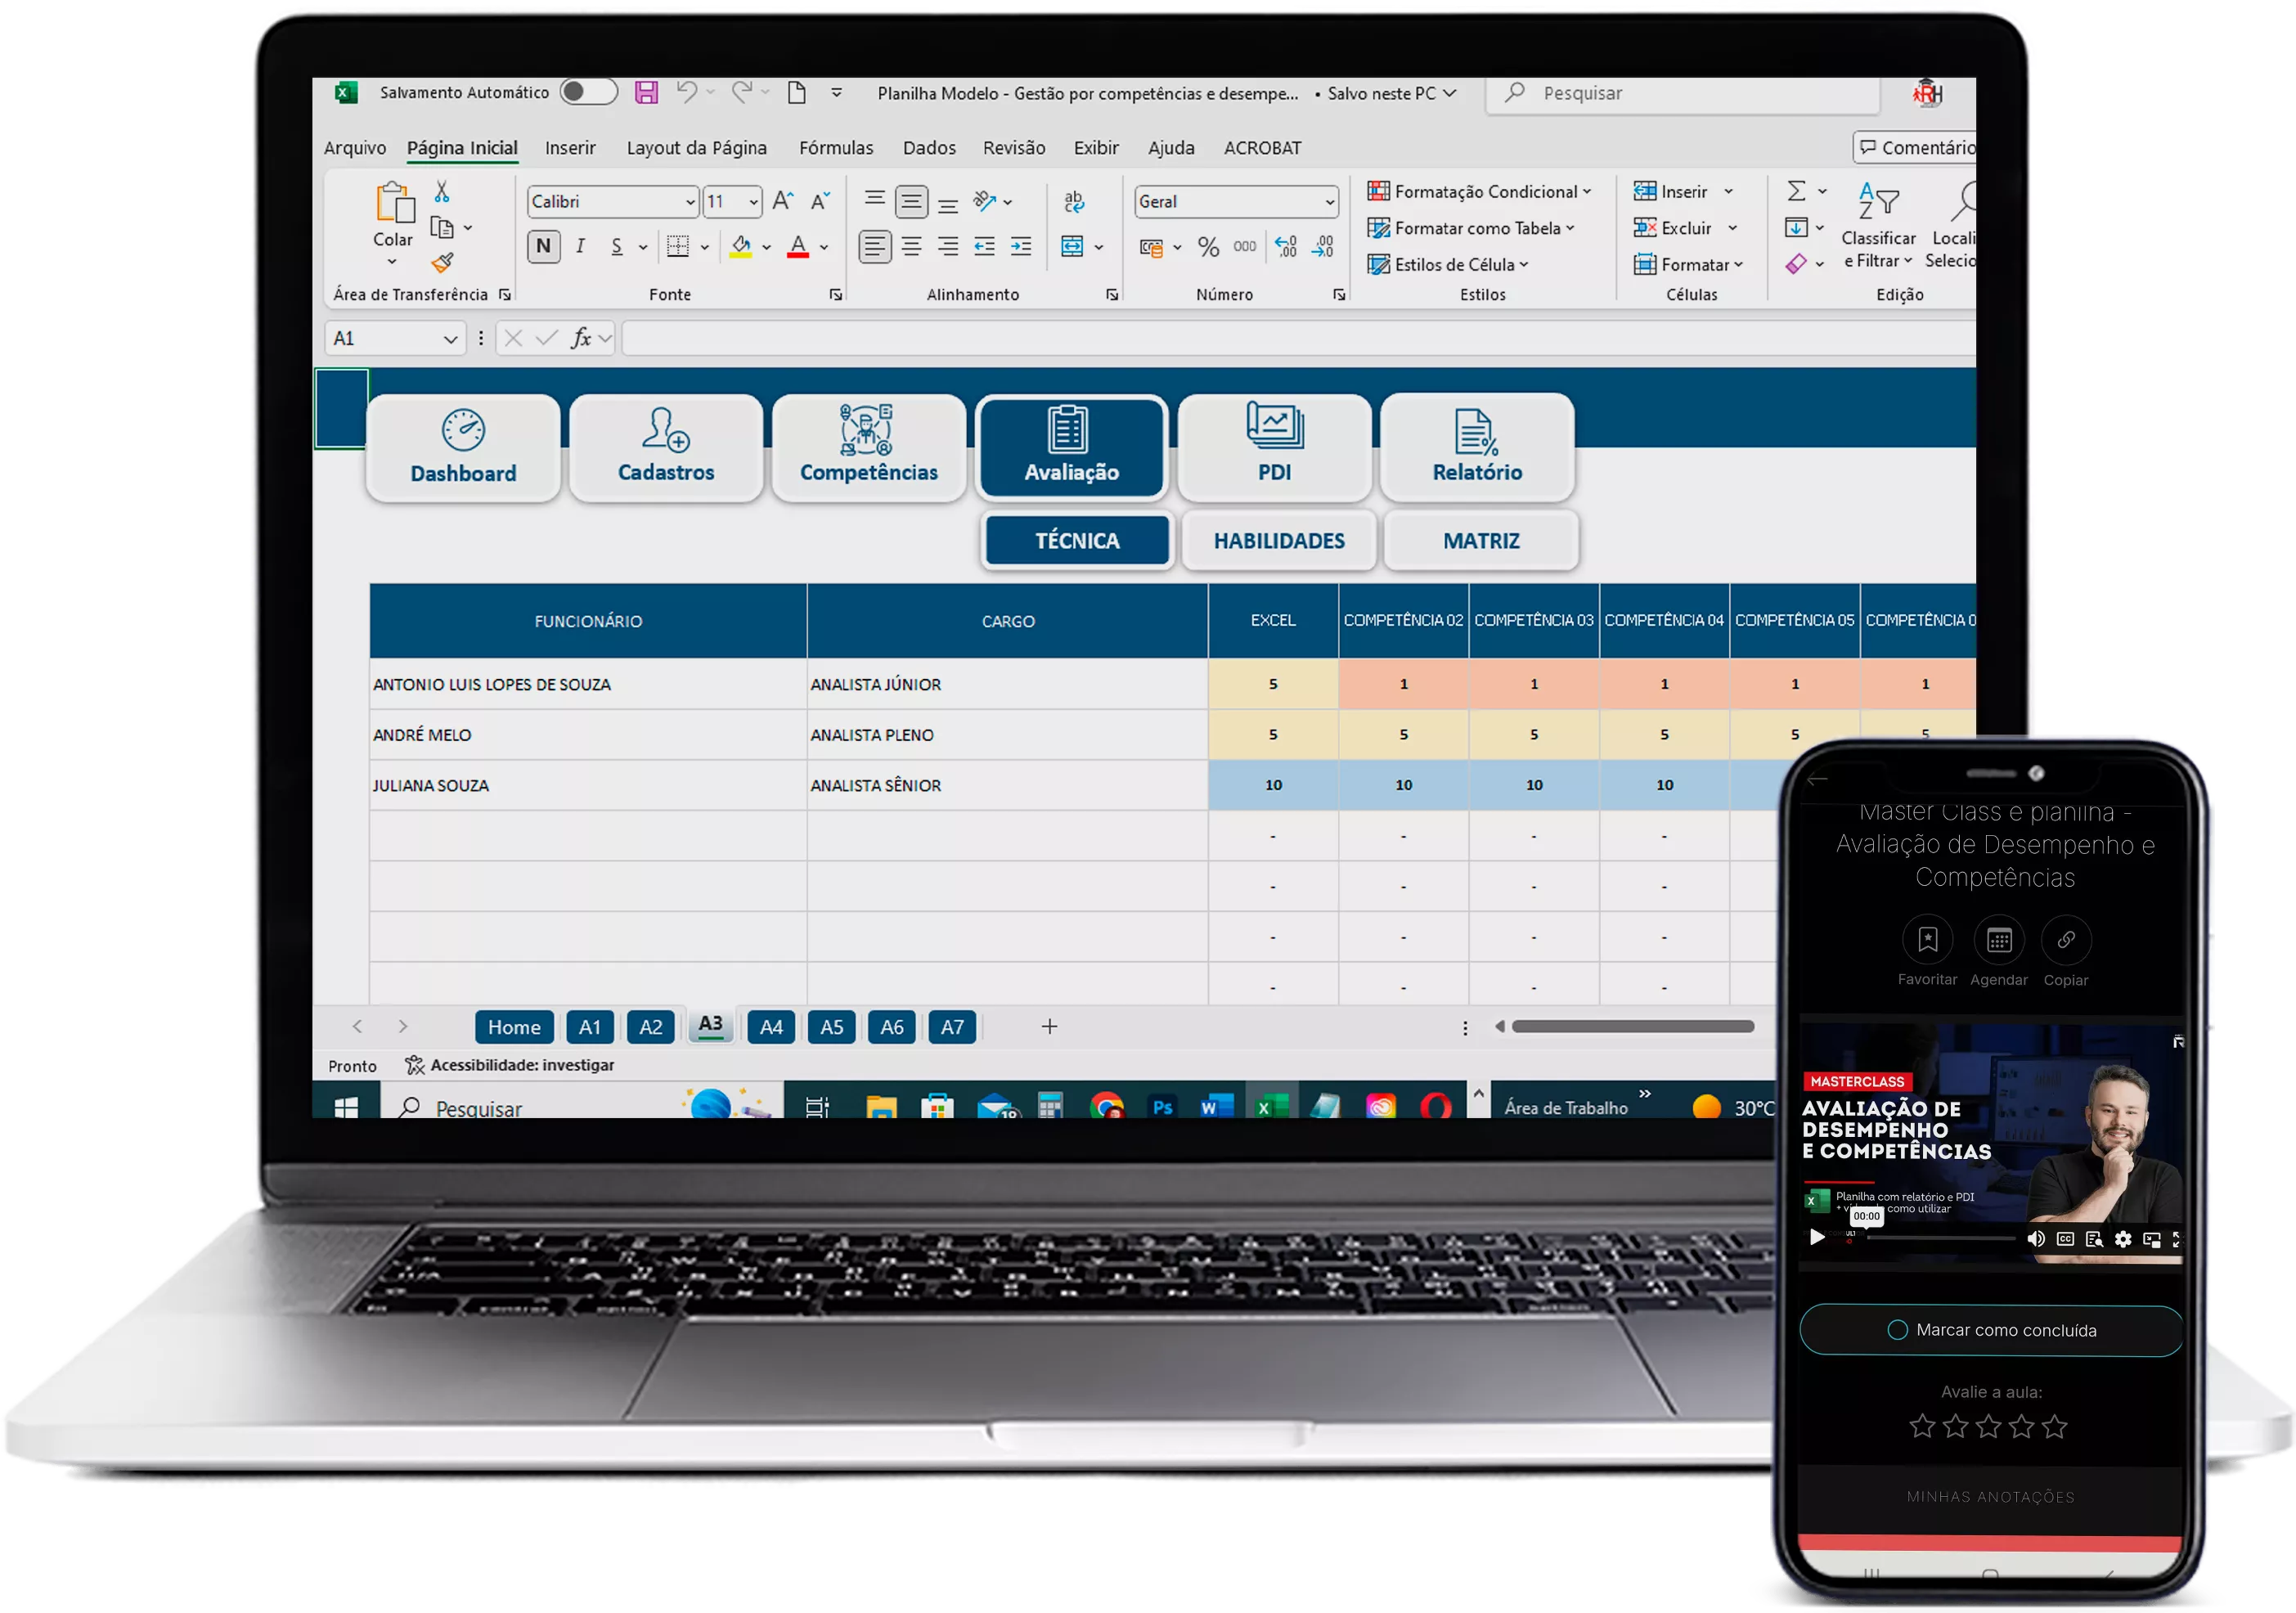
Task: Click the red font color A
Action: [x=798, y=246]
